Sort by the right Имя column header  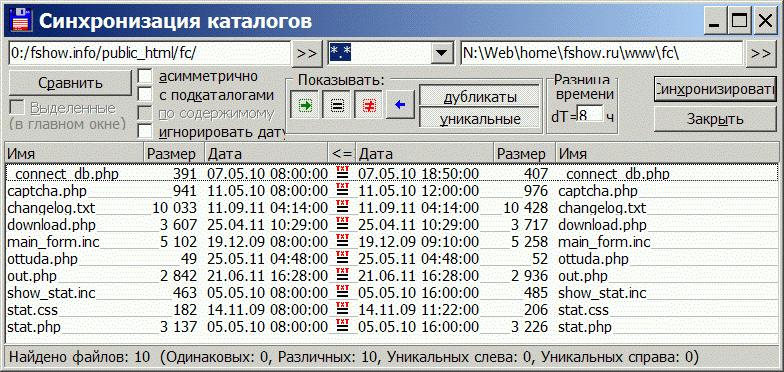click(667, 153)
